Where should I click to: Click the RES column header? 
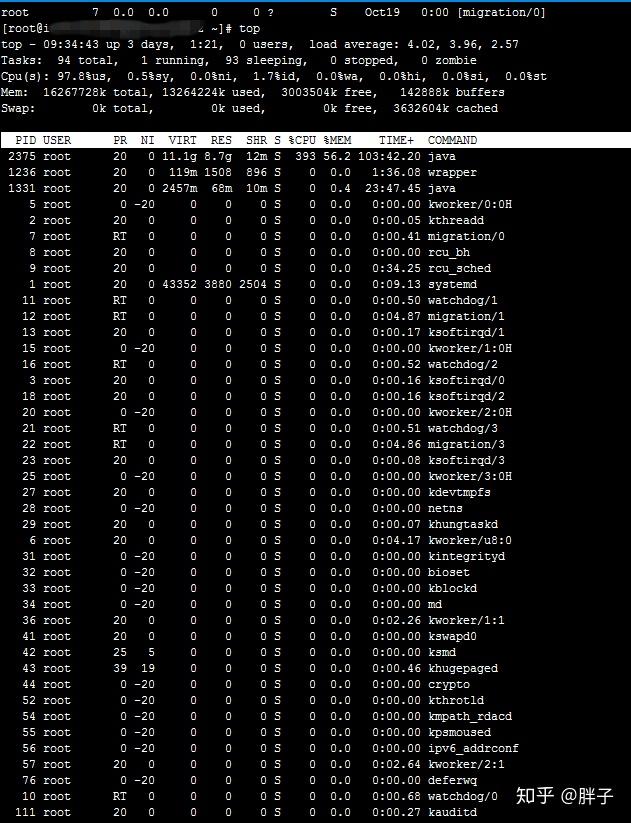221,140
